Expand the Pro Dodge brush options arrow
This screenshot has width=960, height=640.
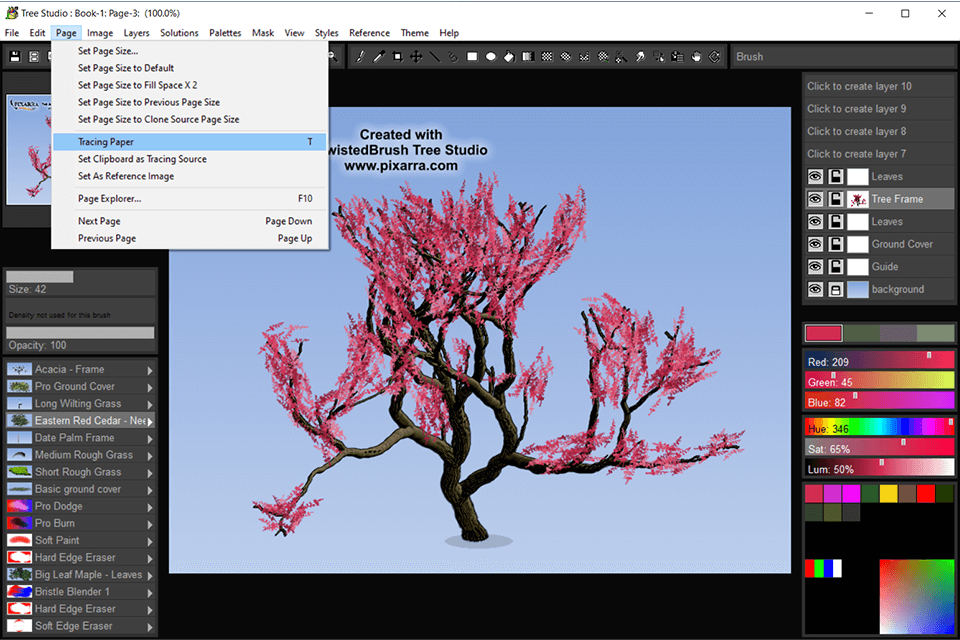[151, 507]
